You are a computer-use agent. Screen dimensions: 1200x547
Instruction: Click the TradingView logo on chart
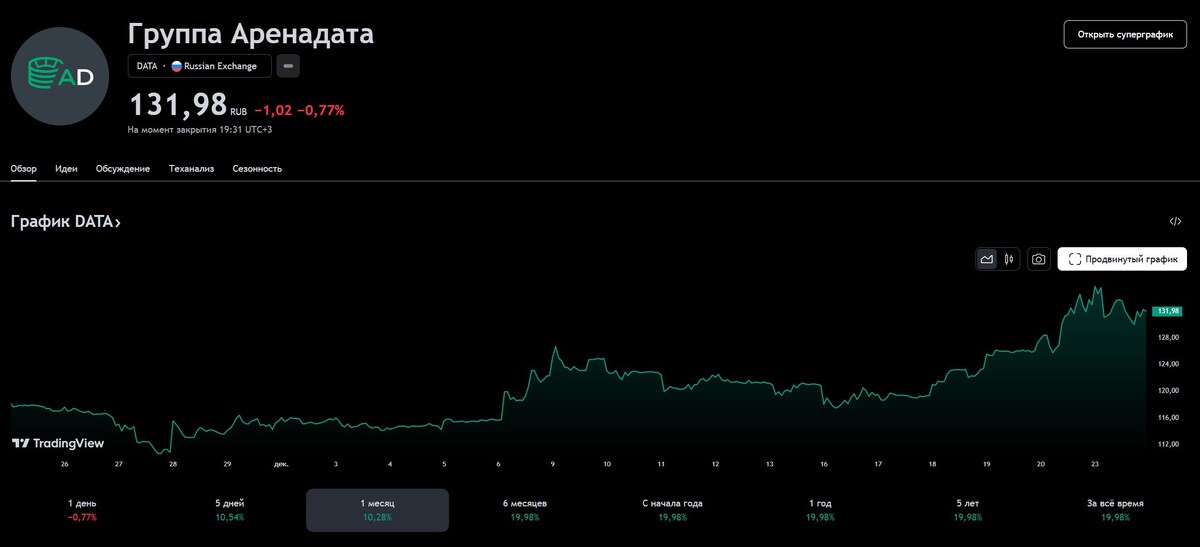(58, 443)
